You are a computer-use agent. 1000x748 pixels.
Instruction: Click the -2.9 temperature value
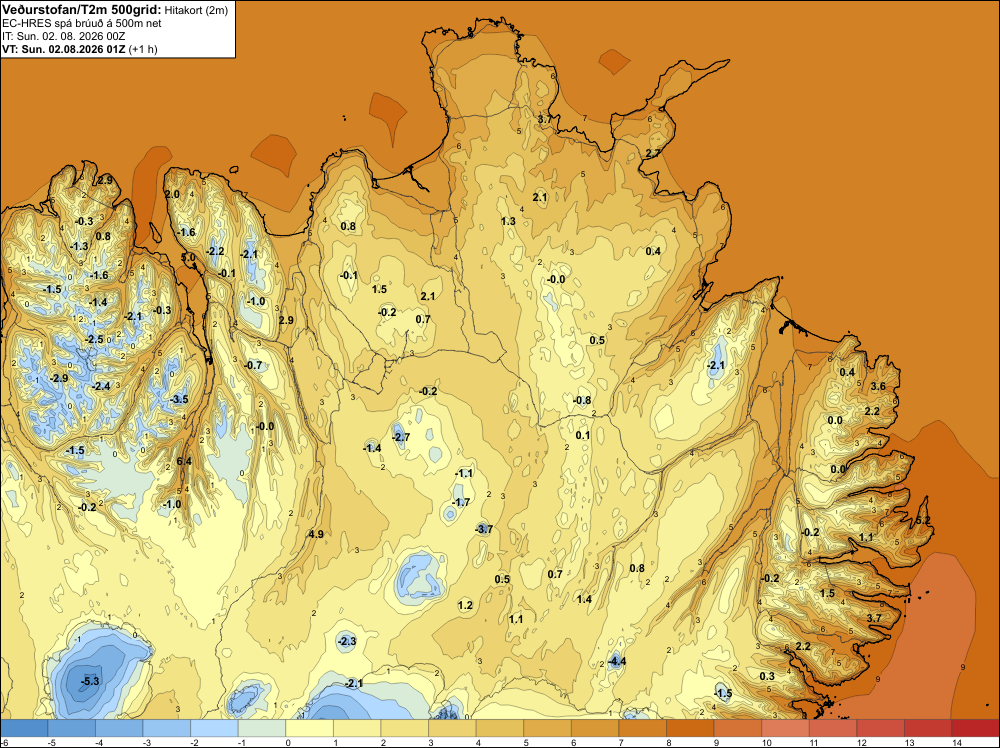point(59,378)
